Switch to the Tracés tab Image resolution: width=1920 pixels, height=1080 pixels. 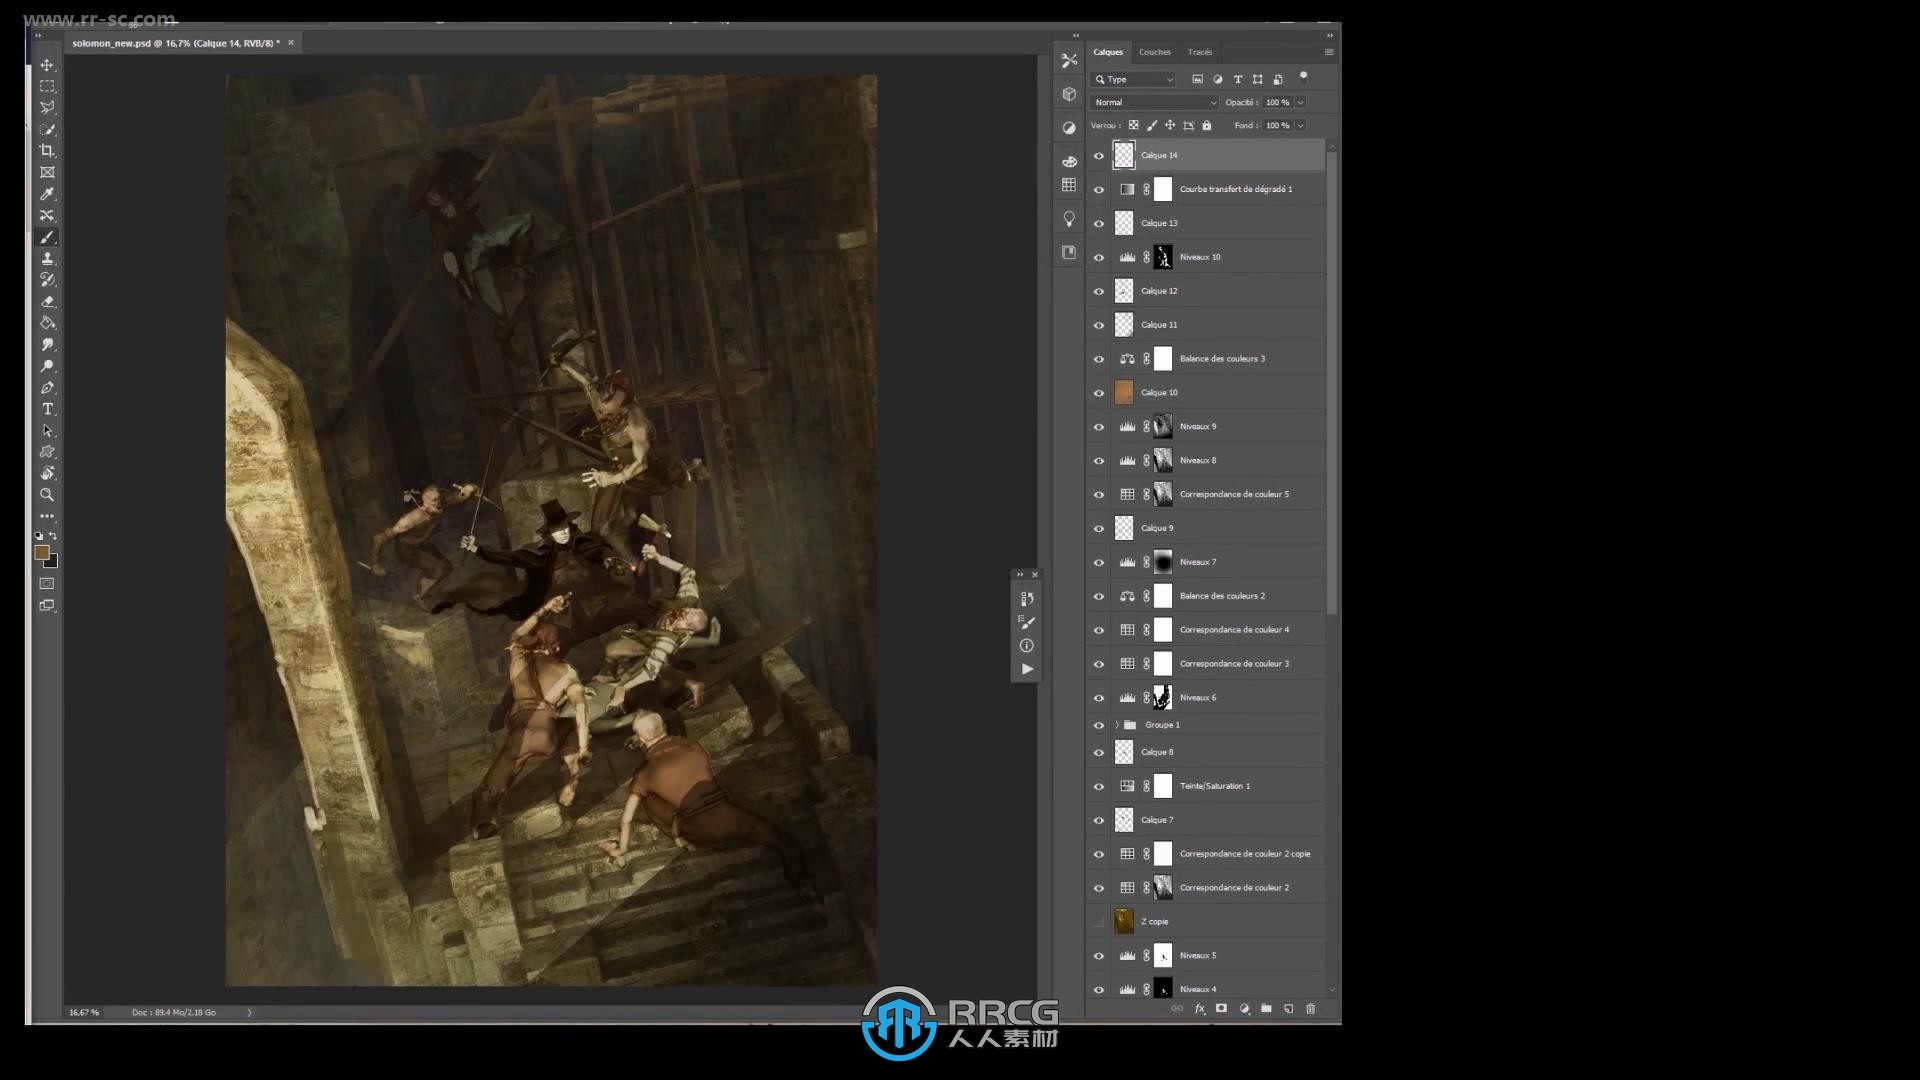[1200, 52]
